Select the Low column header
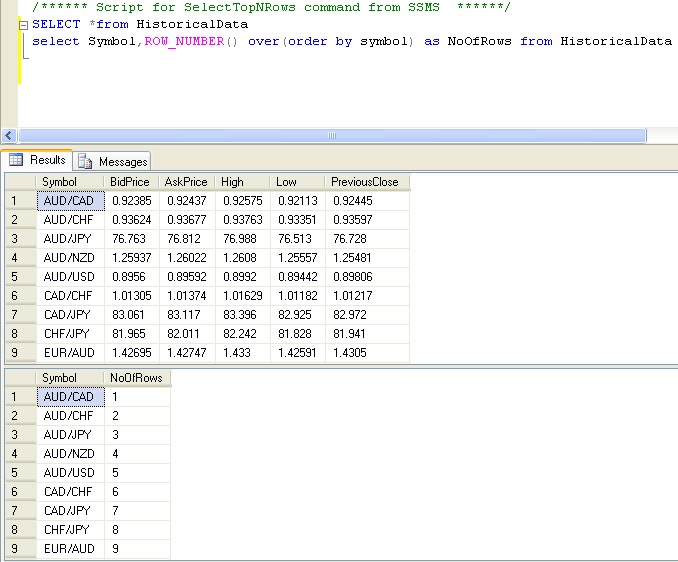Viewport: 678px width, 562px height. [x=297, y=182]
